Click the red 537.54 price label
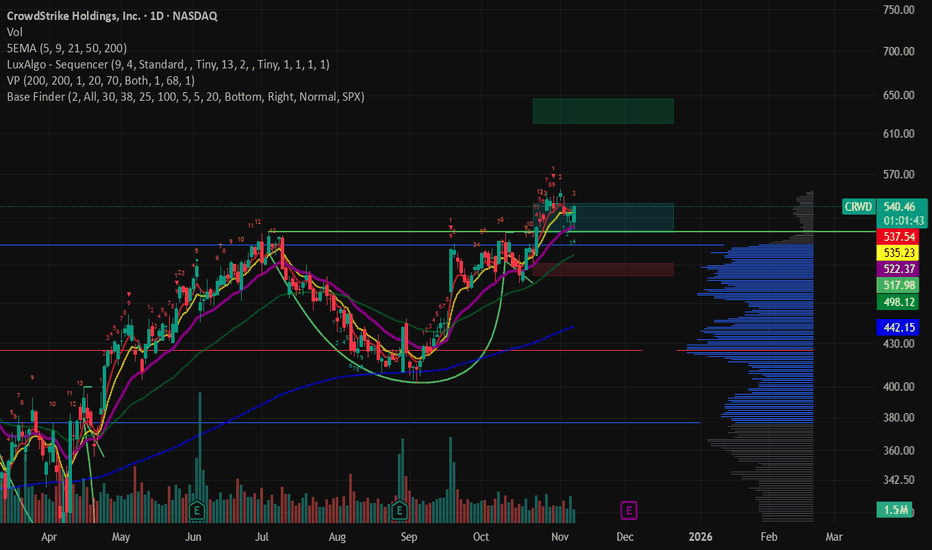Viewport: 932px width, 550px height. click(896, 237)
